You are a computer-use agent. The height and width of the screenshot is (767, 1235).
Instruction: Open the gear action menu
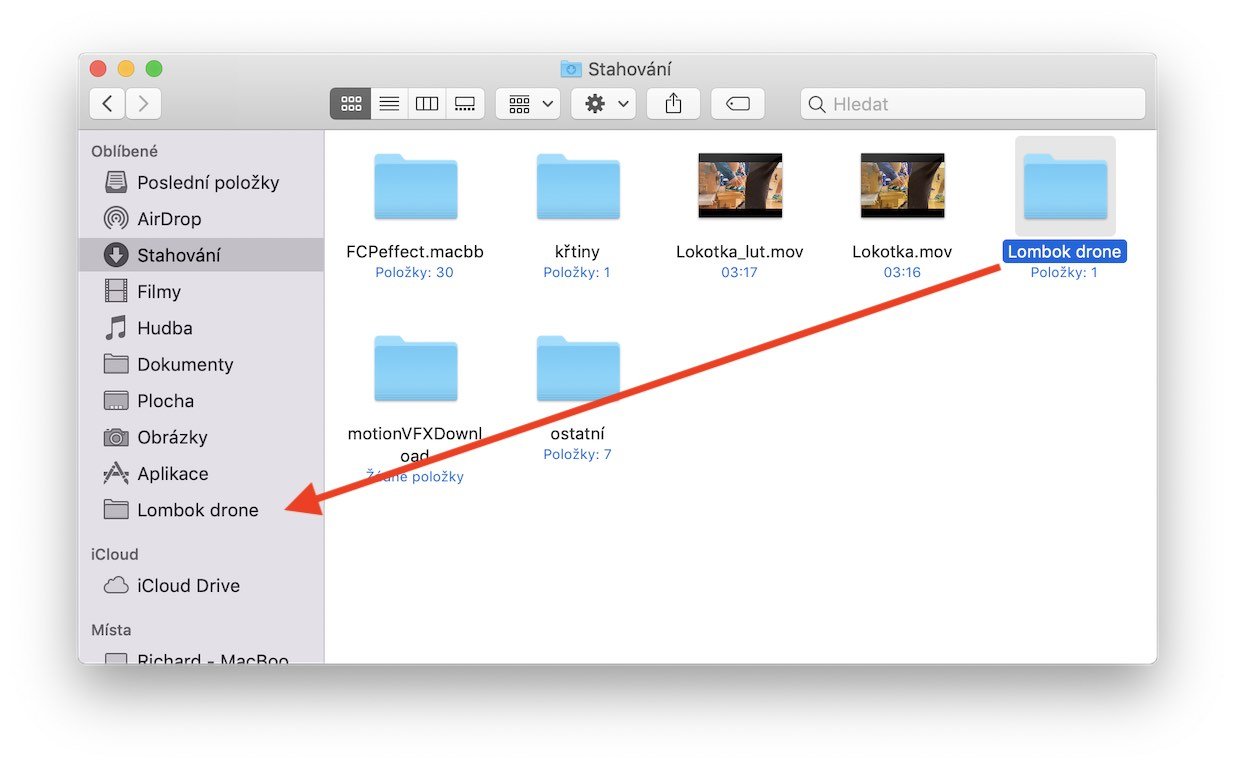point(604,104)
